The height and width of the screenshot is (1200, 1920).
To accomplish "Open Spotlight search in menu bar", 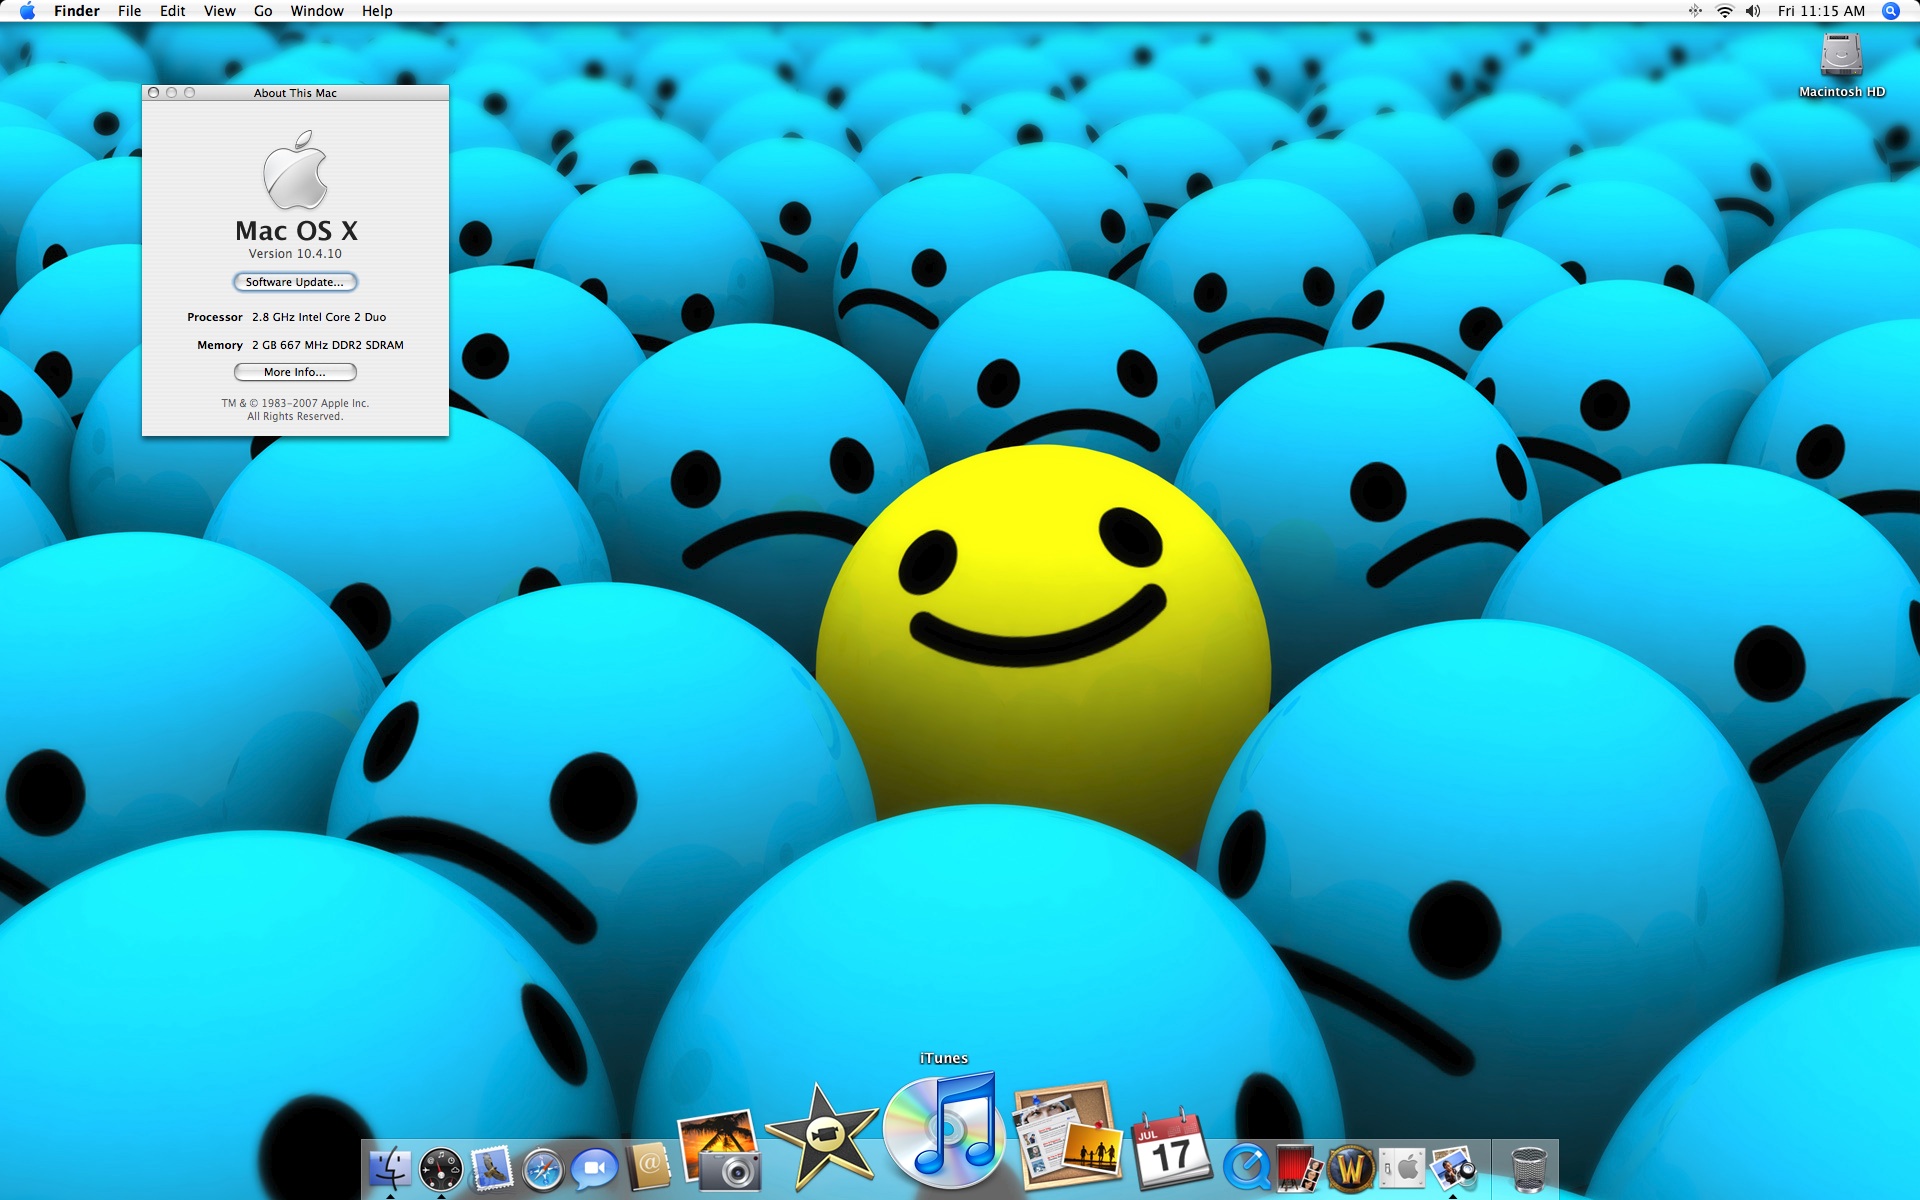I will 1891,11.
